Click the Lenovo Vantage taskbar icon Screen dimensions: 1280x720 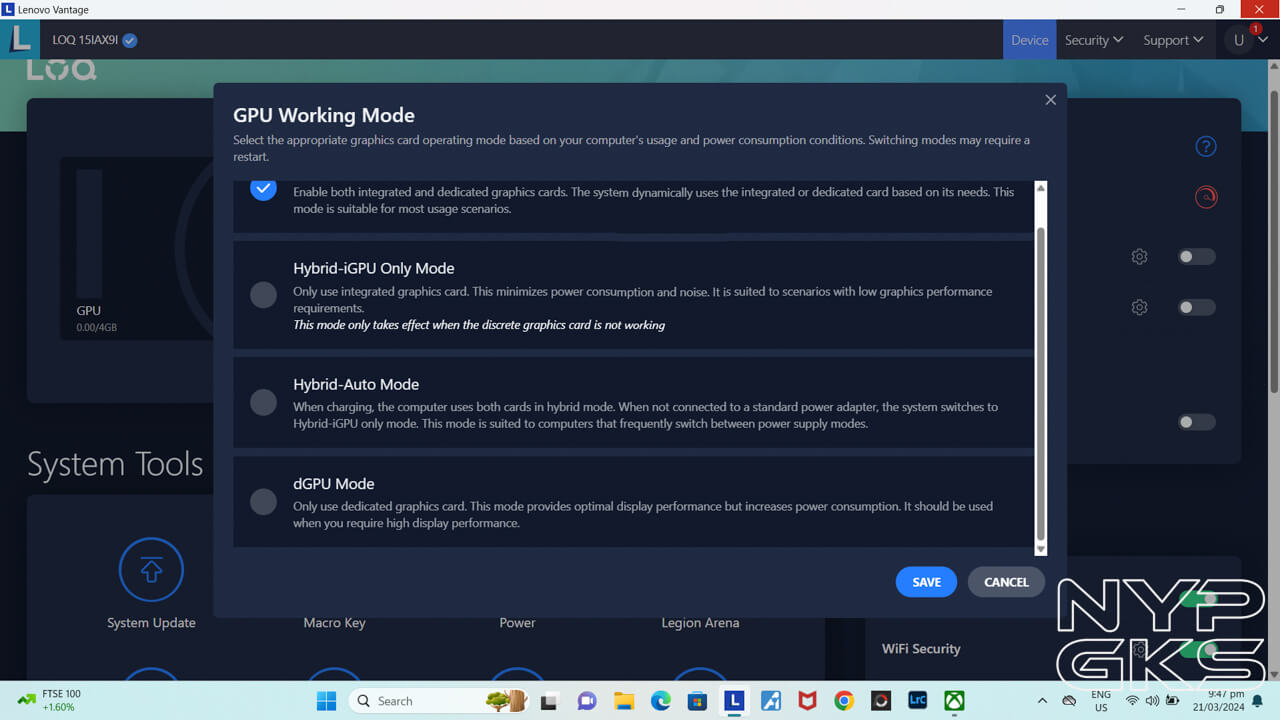click(x=734, y=701)
